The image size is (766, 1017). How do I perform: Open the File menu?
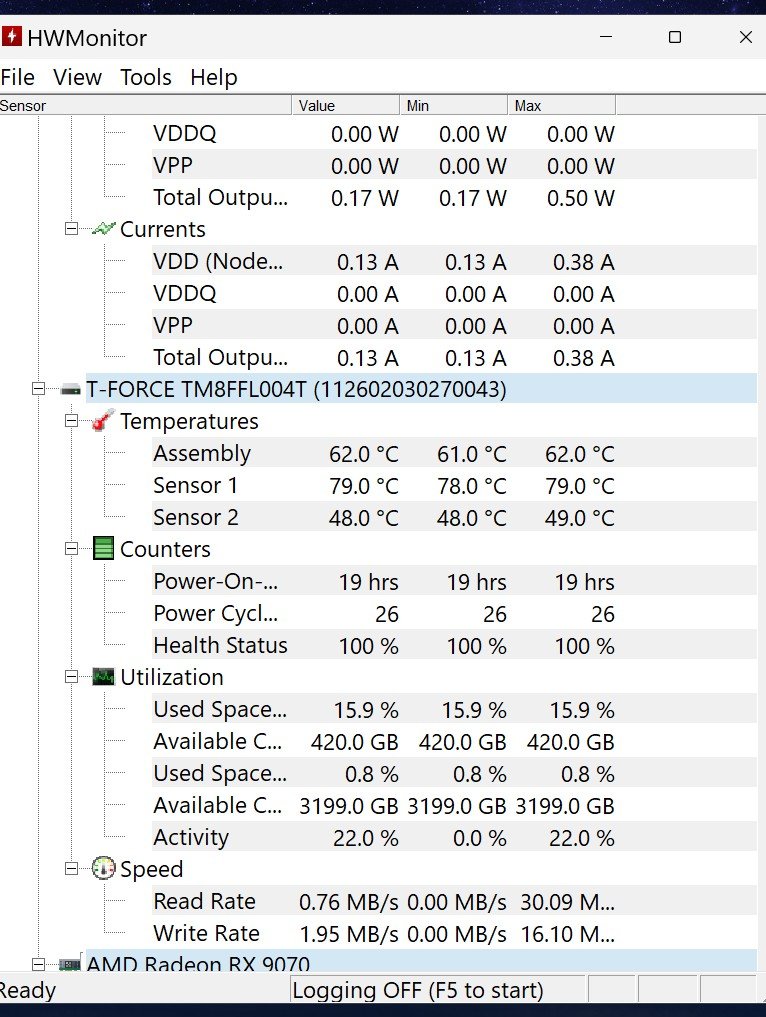[x=18, y=77]
